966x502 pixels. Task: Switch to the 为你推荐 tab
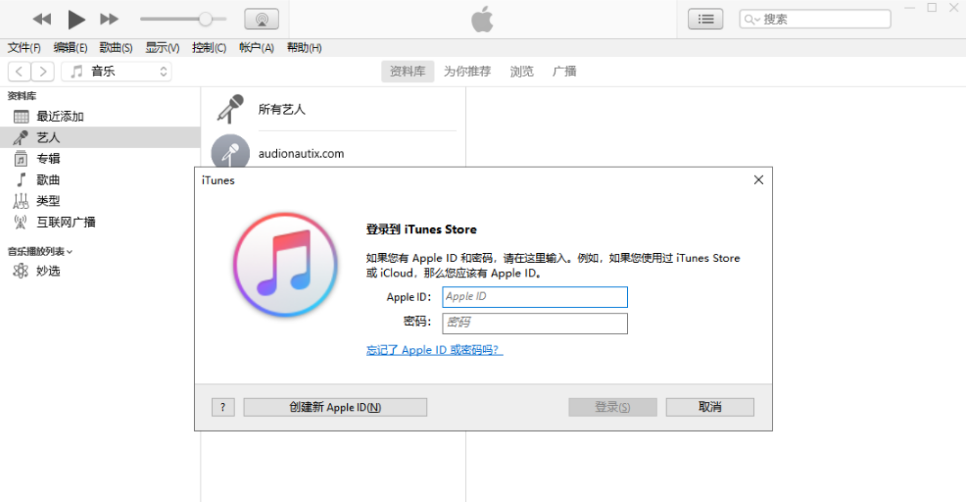(467, 71)
